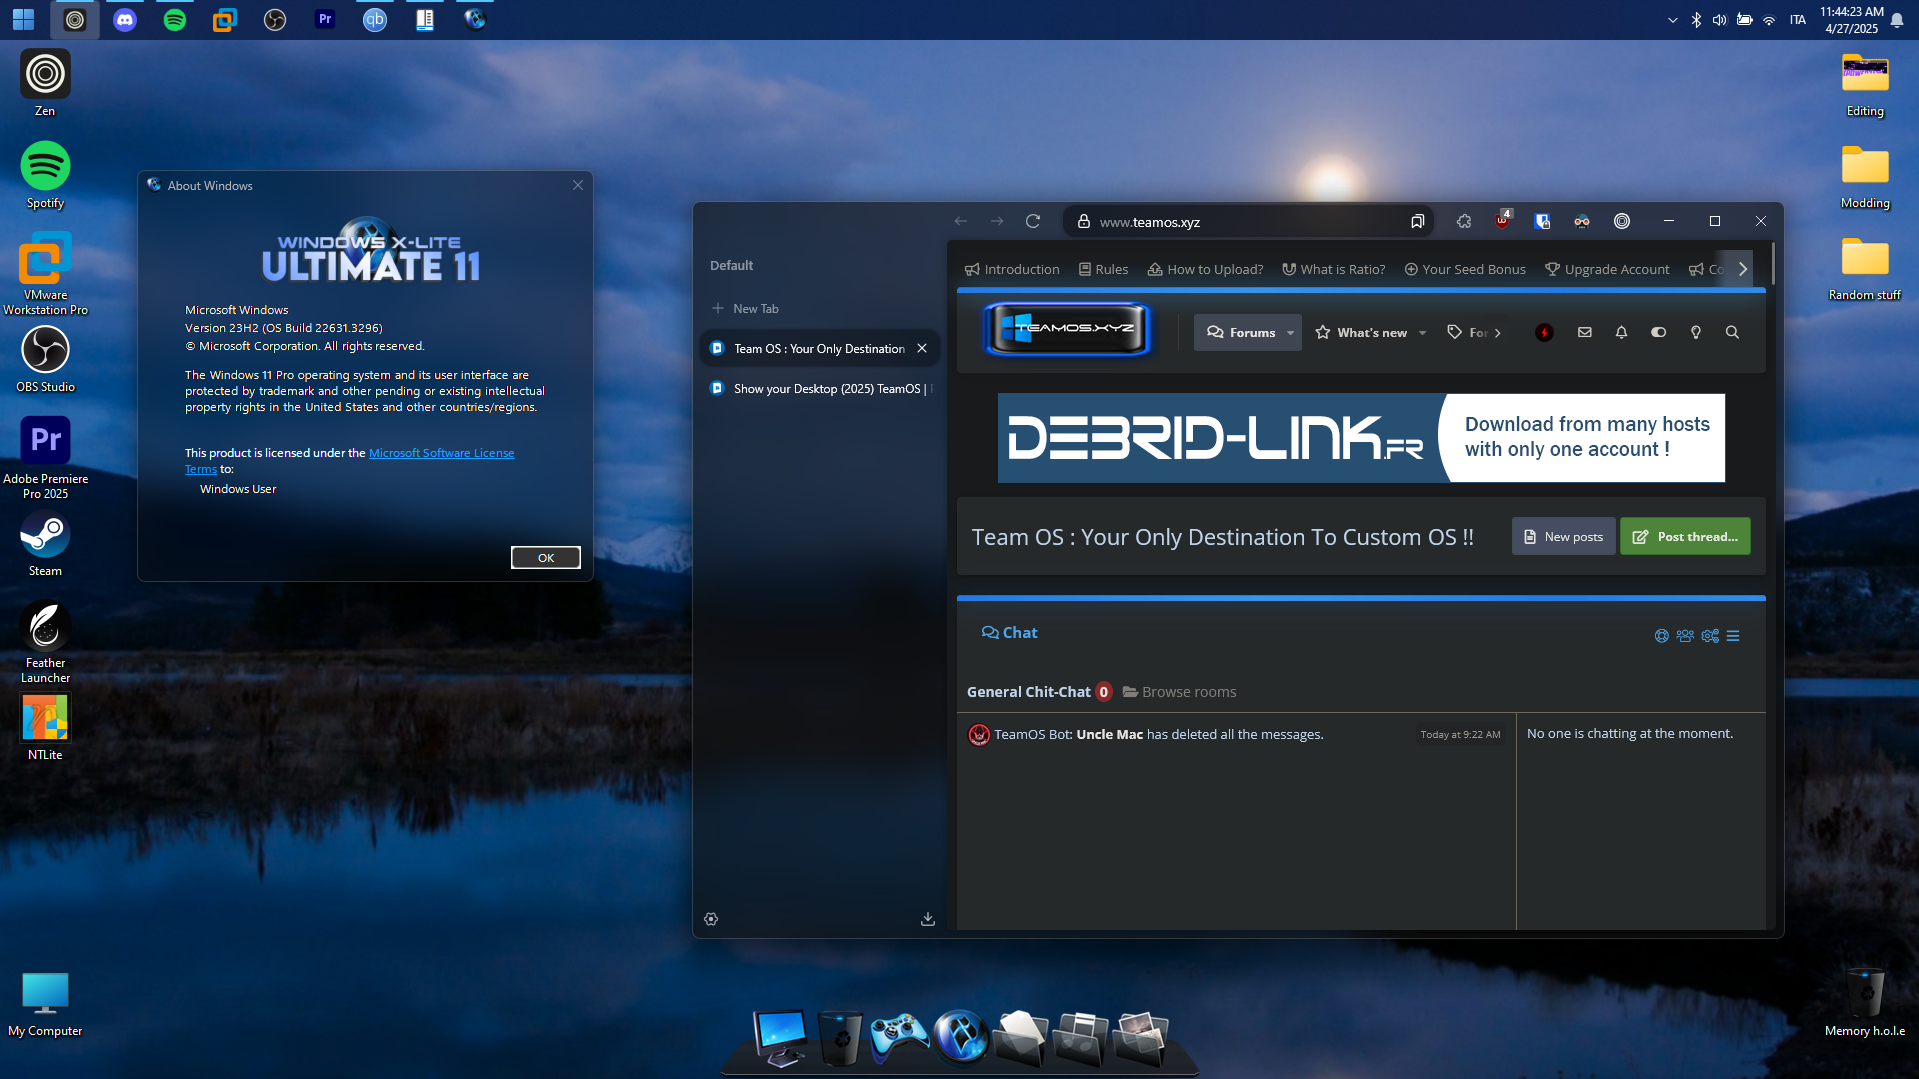Screen dimensions: 1919x1079
Task: Open a New Tab in sidebar
Action: click(x=745, y=308)
